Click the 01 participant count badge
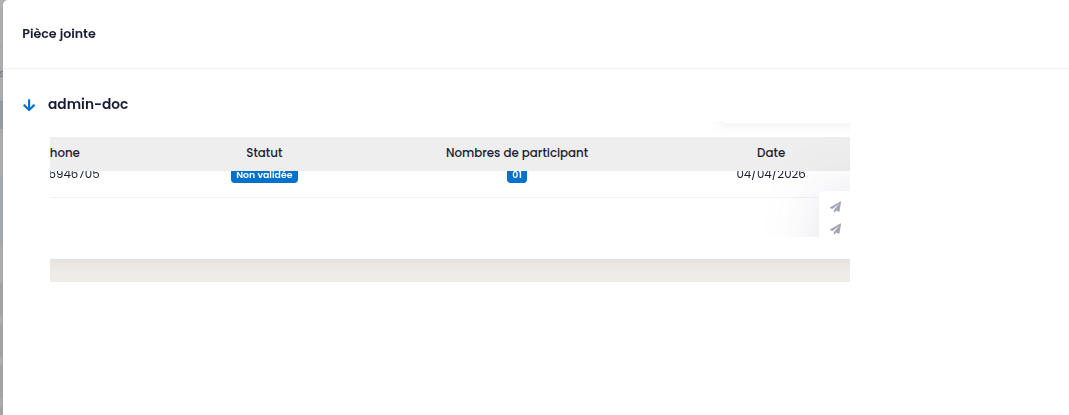 point(516,176)
